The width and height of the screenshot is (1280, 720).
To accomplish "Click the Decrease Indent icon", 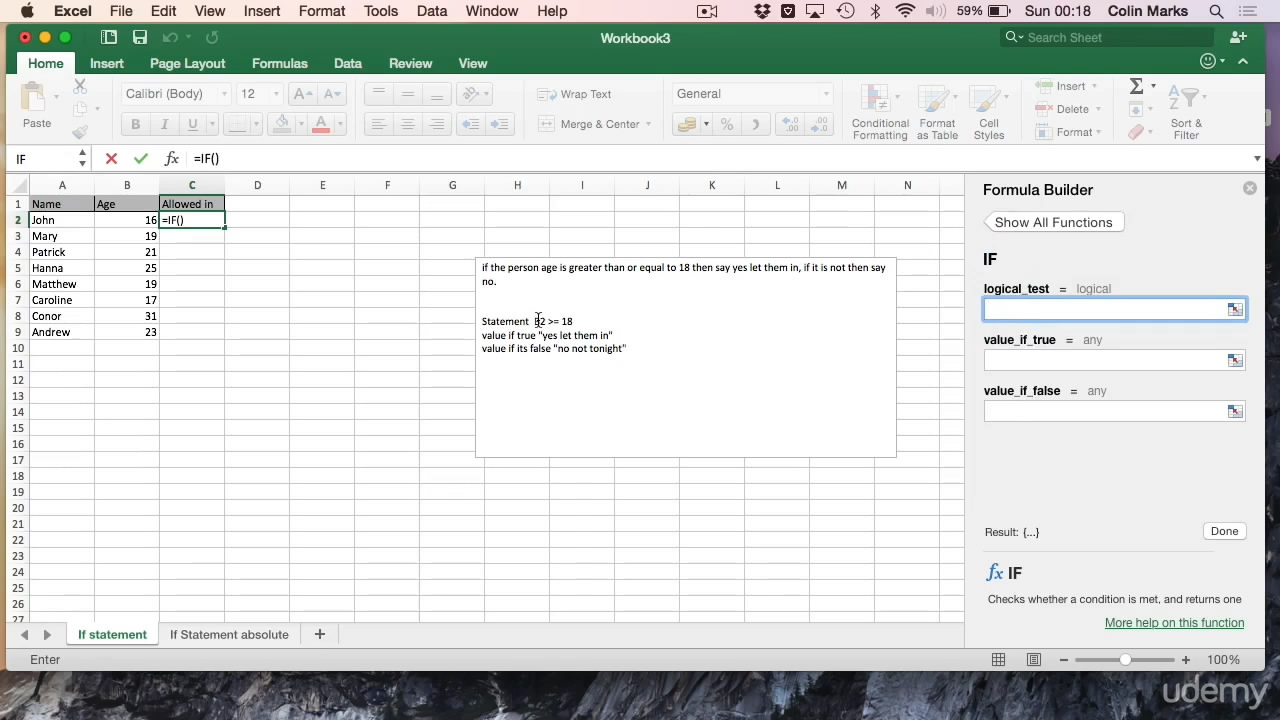I will coord(469,124).
